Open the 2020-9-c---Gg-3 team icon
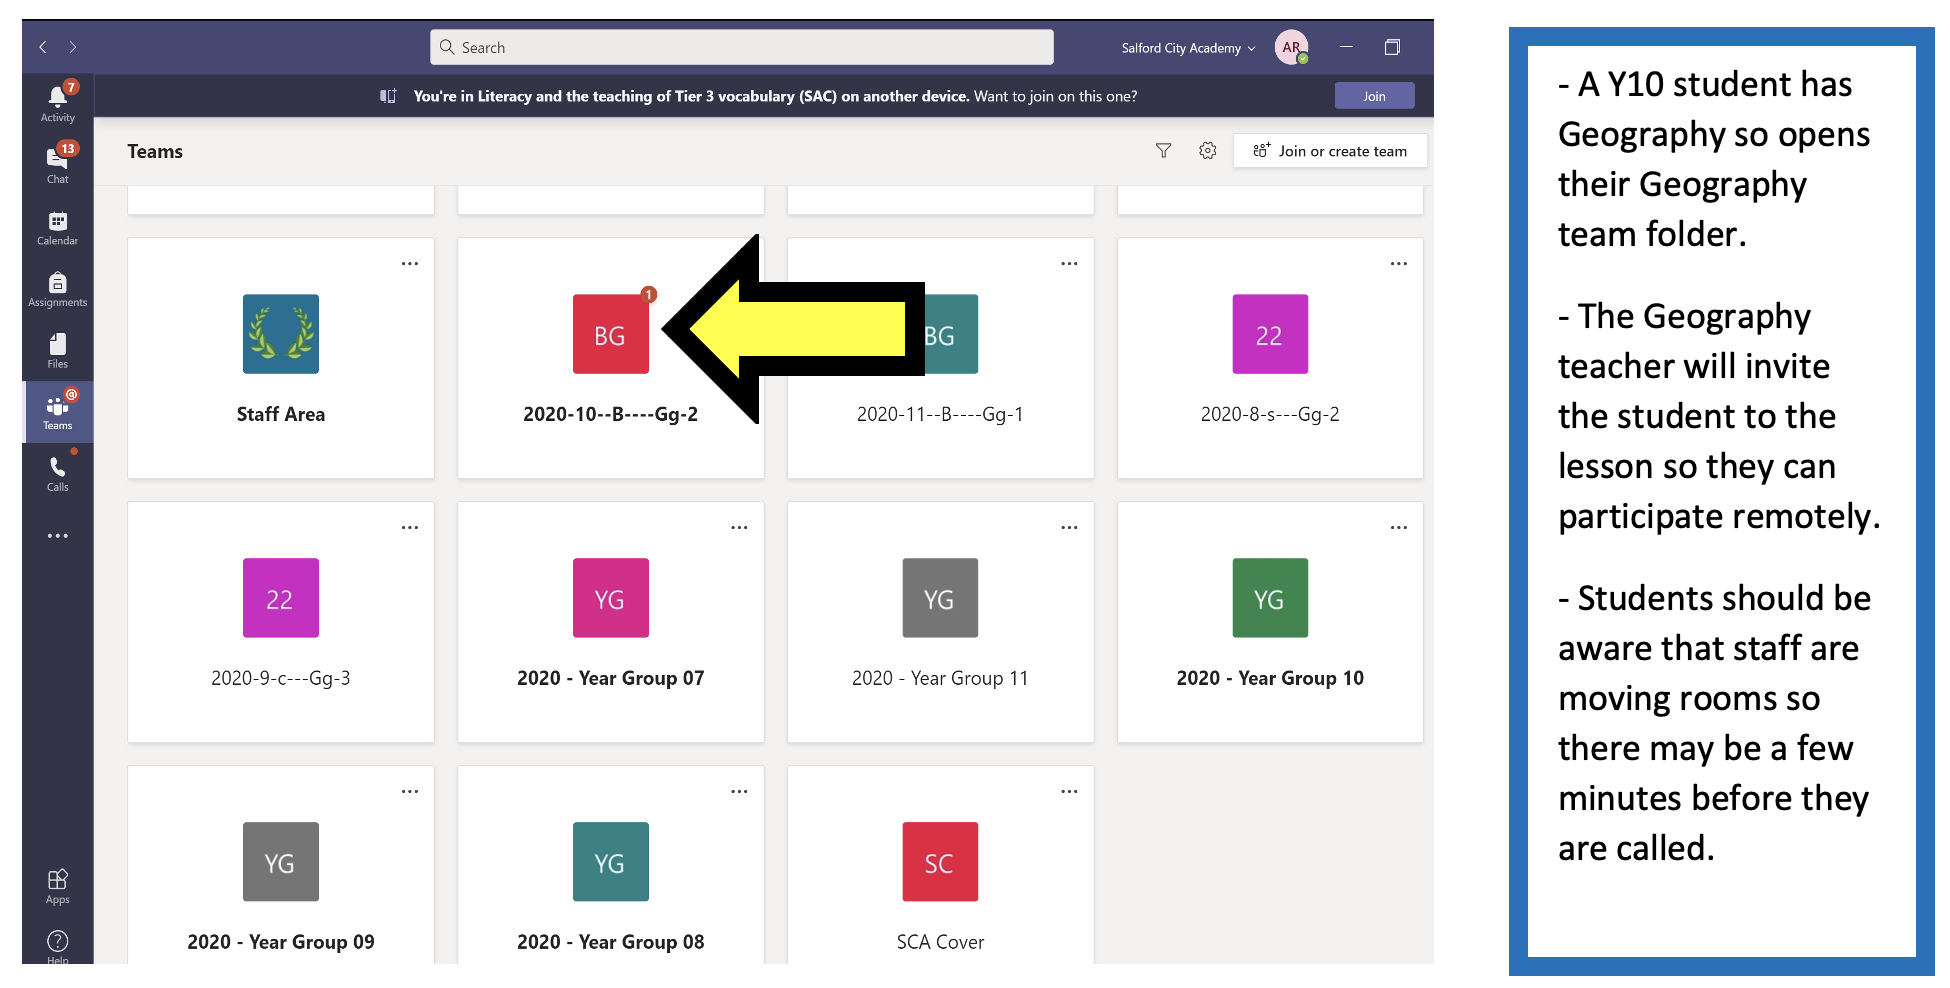This screenshot has width=1950, height=988. tap(281, 598)
